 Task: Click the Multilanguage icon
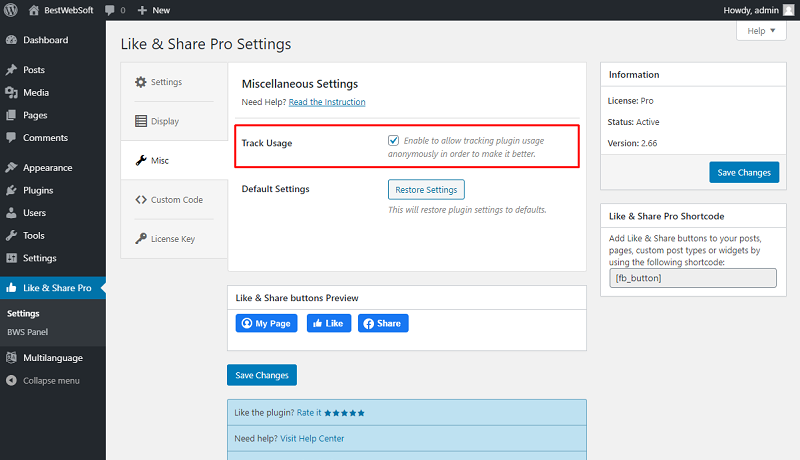tap(11, 357)
